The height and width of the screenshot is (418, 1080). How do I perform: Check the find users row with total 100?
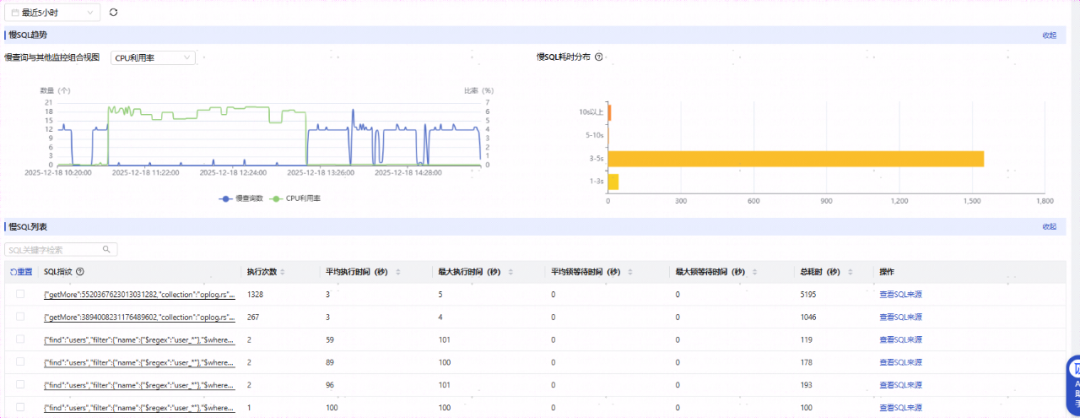[x=21, y=408]
